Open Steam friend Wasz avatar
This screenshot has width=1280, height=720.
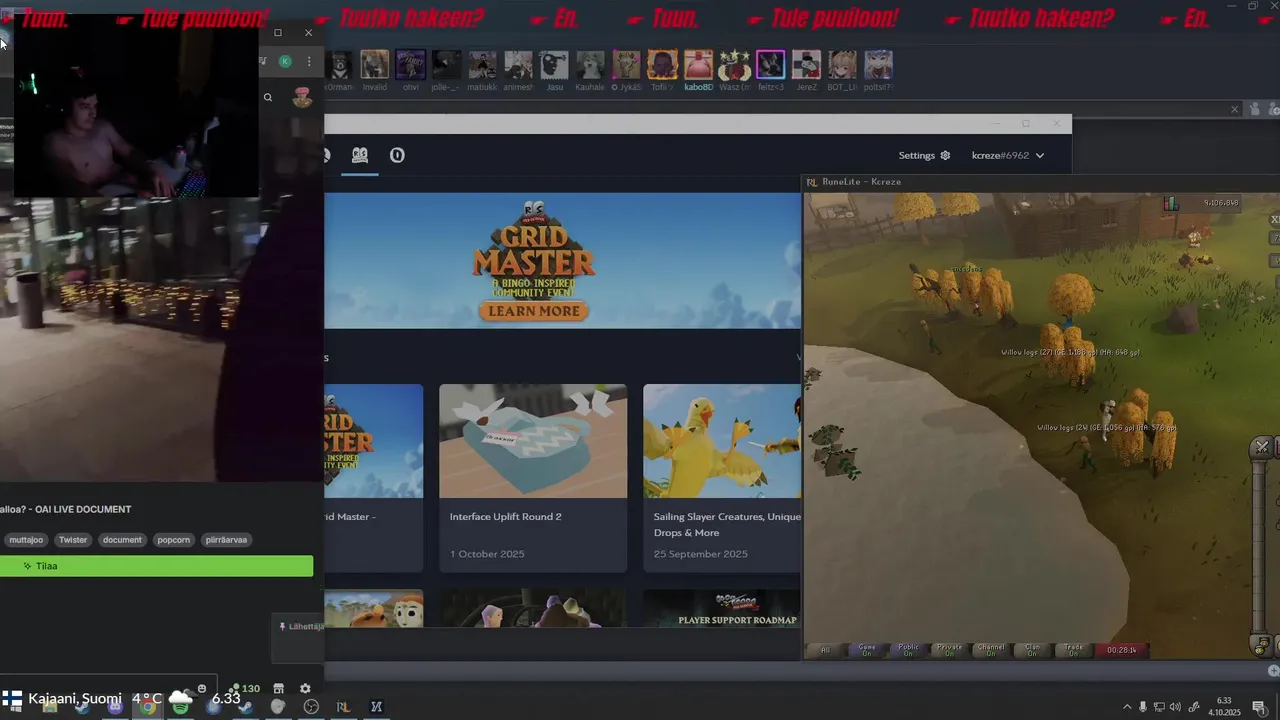[735, 65]
